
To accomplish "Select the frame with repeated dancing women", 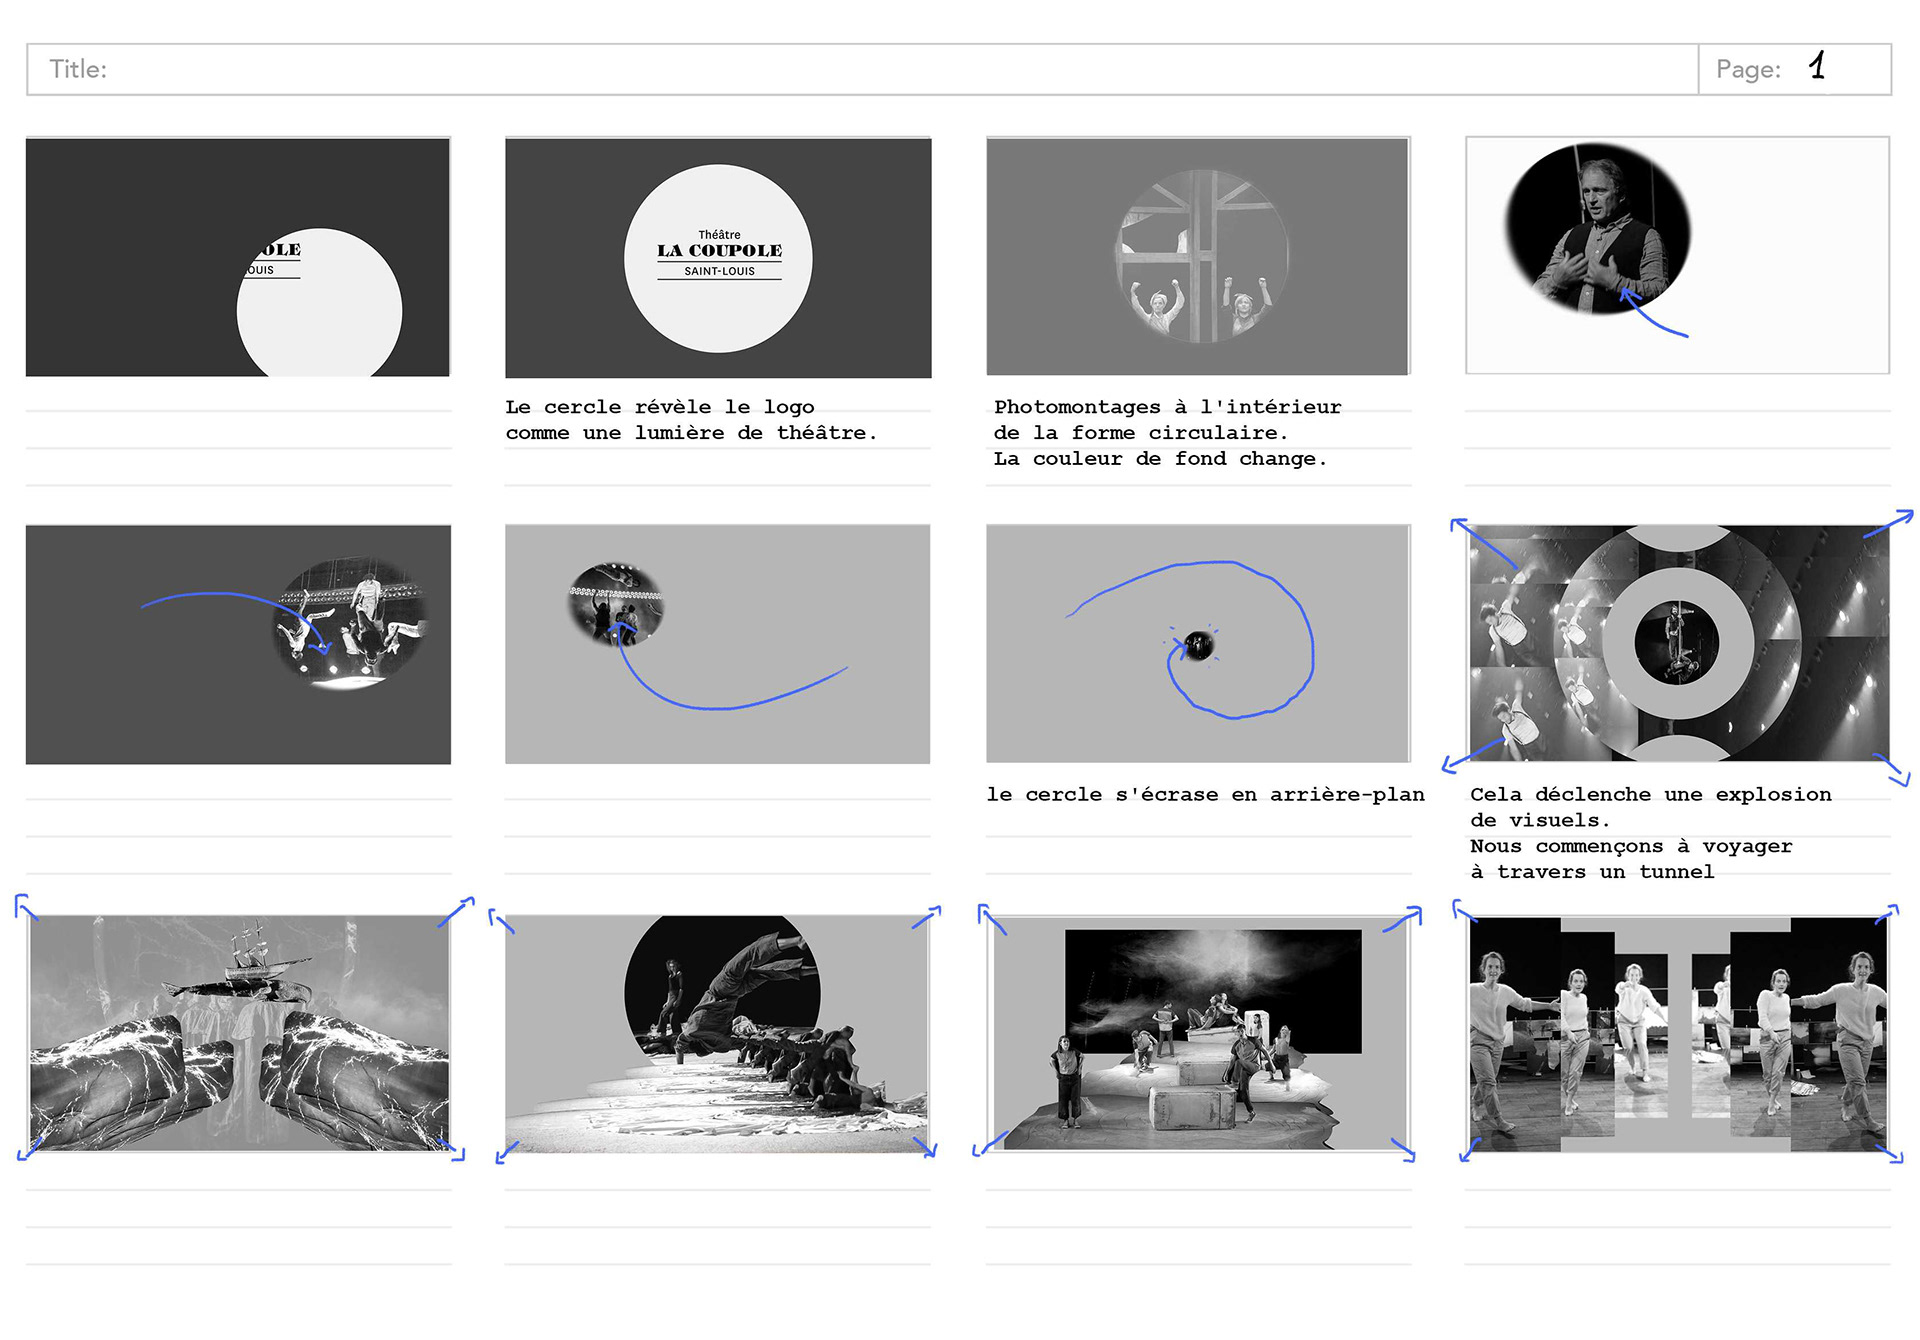I will (1678, 1033).
